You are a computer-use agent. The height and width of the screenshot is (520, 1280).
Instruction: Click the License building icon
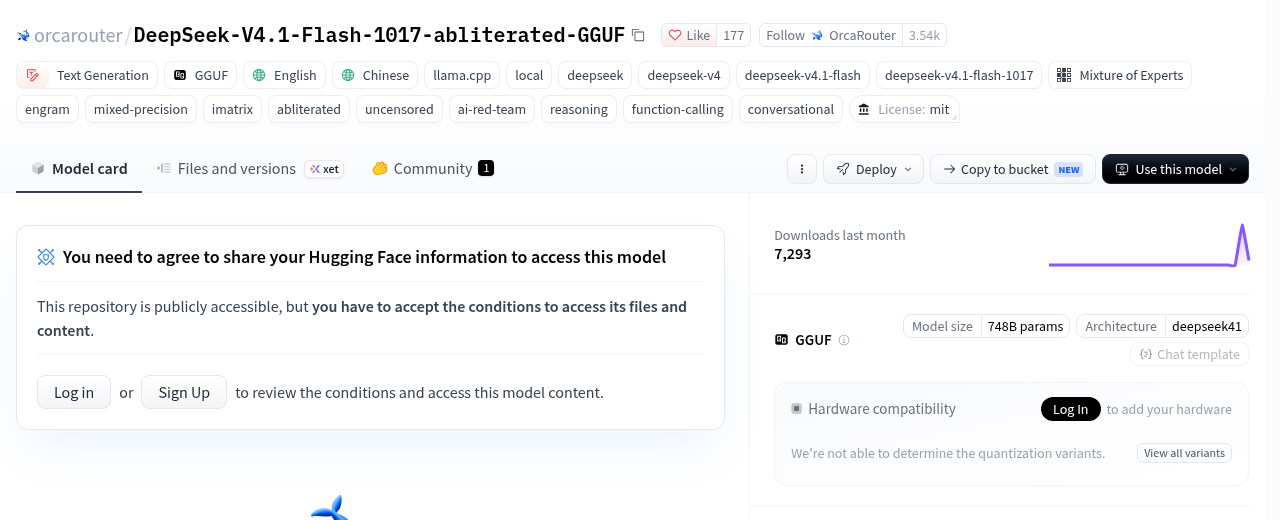click(864, 109)
